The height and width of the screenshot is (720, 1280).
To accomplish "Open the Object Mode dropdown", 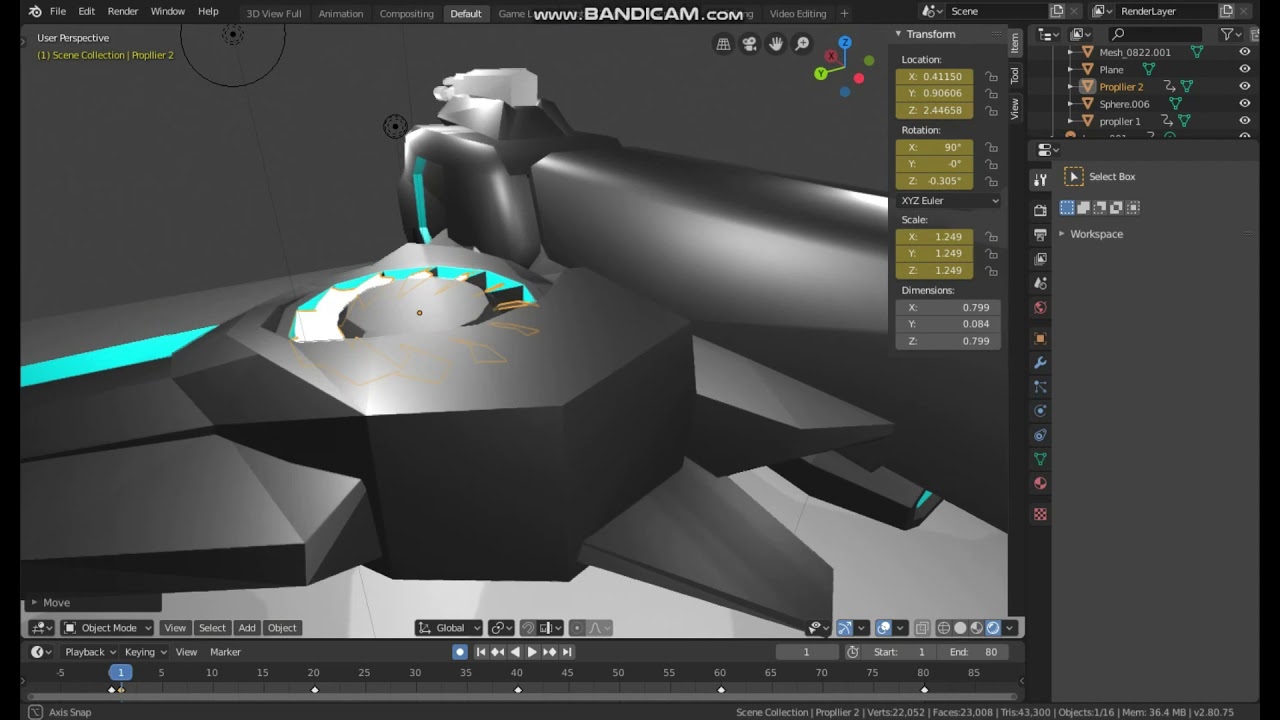I will (x=107, y=628).
